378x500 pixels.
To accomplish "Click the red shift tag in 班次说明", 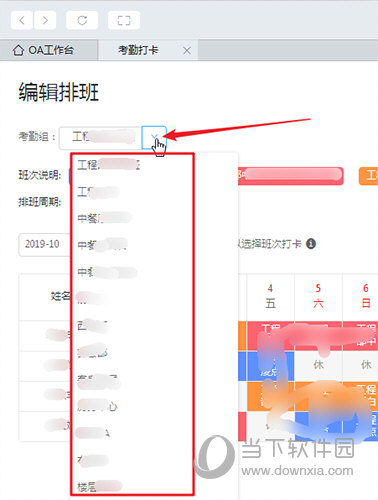I will click(x=291, y=176).
